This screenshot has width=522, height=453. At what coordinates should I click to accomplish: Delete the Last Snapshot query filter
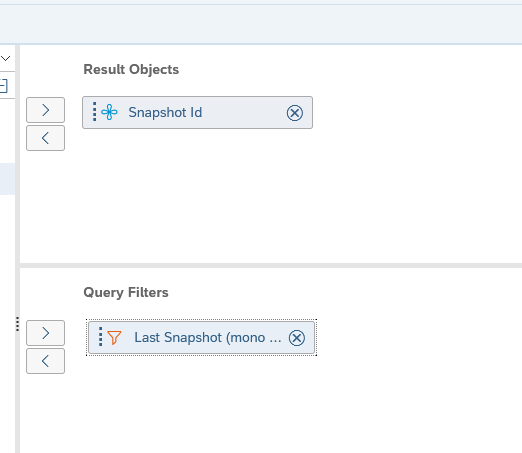tap(297, 338)
